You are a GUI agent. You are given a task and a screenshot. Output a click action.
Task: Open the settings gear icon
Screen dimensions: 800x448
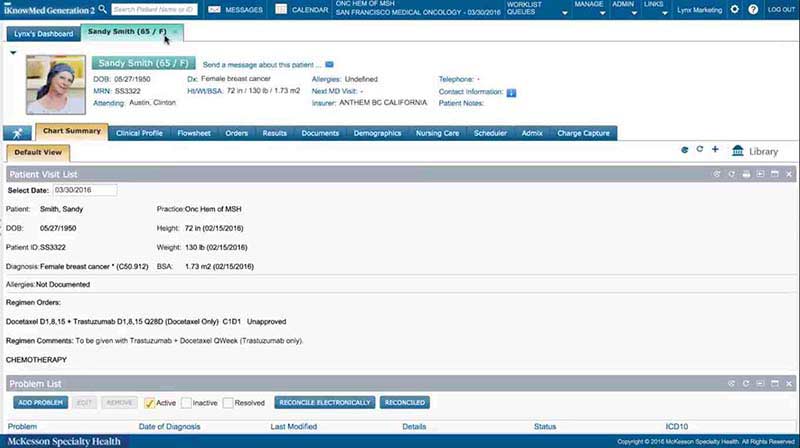pos(734,9)
